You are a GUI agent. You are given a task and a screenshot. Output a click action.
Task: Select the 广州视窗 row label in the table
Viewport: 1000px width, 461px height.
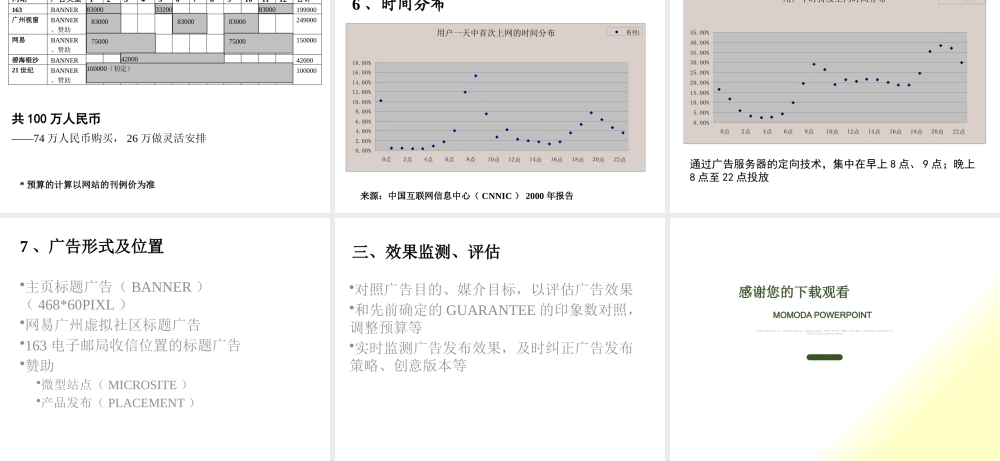coord(25,20)
